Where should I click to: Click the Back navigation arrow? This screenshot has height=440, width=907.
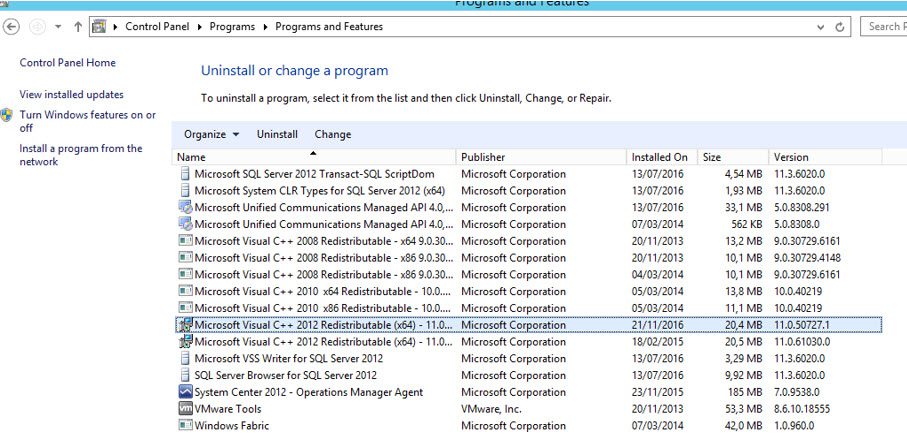click(x=12, y=27)
